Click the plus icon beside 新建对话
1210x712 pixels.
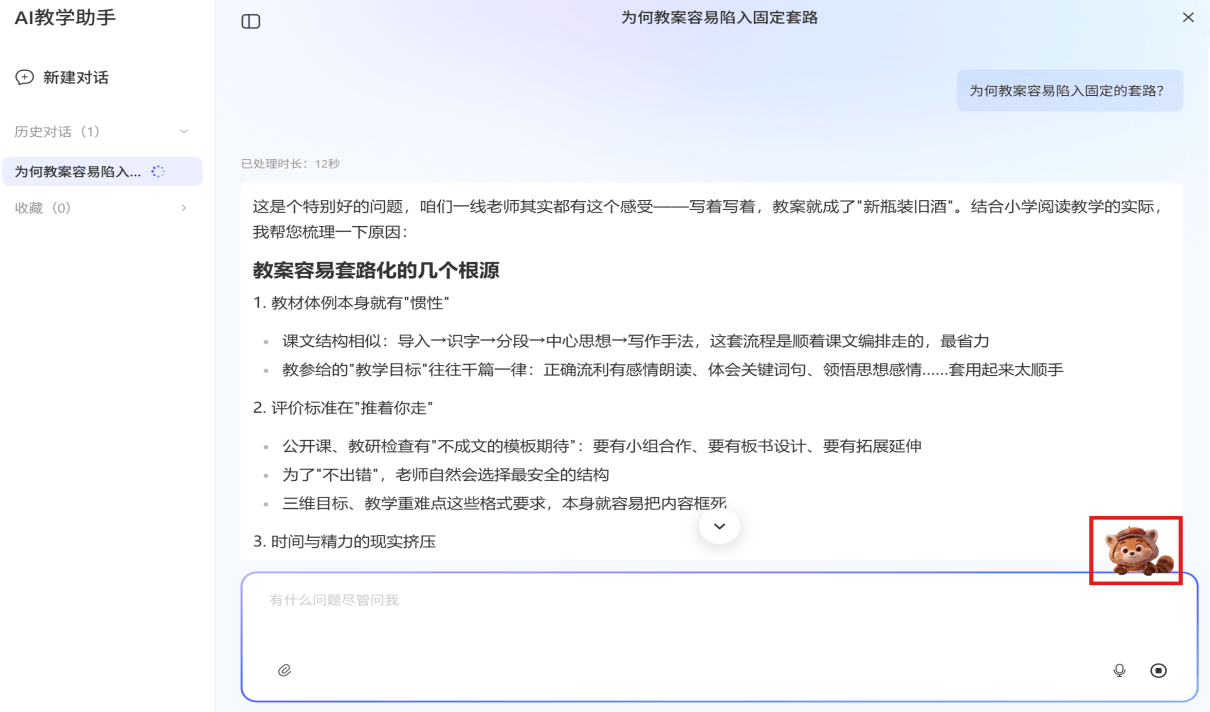[x=24, y=78]
